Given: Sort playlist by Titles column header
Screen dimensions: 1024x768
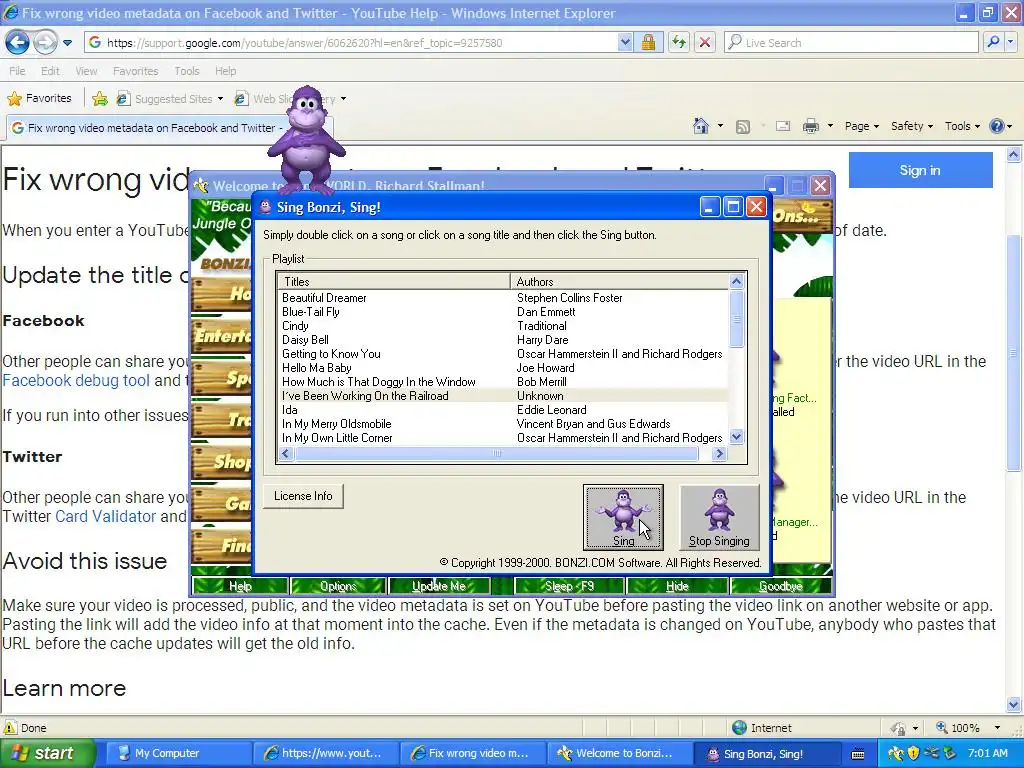Looking at the screenshot, I should [x=394, y=281].
